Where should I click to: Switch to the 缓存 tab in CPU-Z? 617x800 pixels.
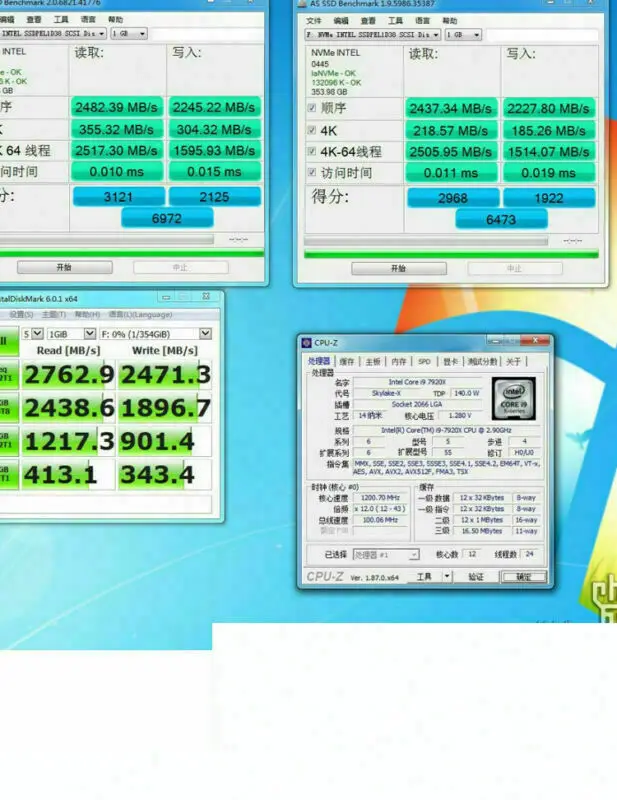347,362
